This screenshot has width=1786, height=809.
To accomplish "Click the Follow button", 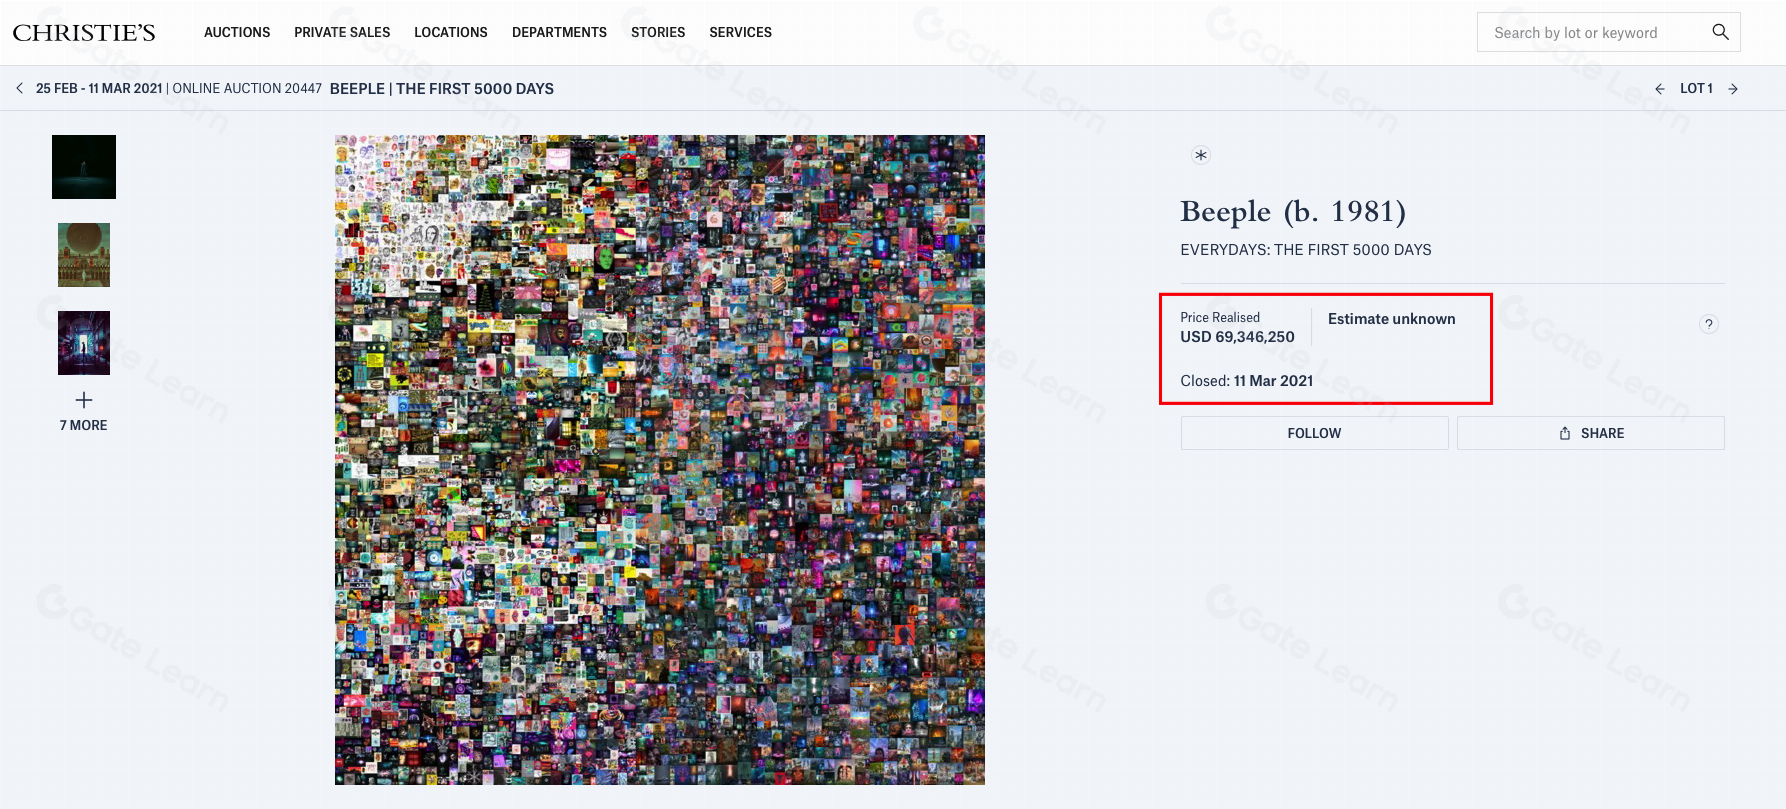I will 1314,433.
